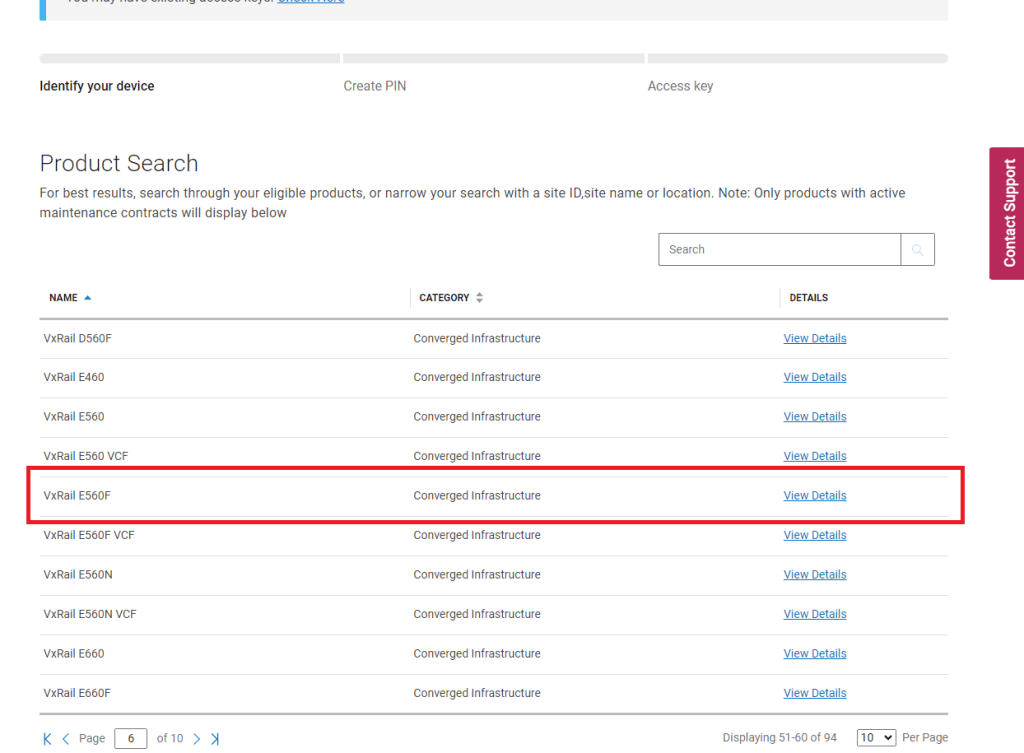
Task: Click the page number input box
Action: click(x=131, y=739)
